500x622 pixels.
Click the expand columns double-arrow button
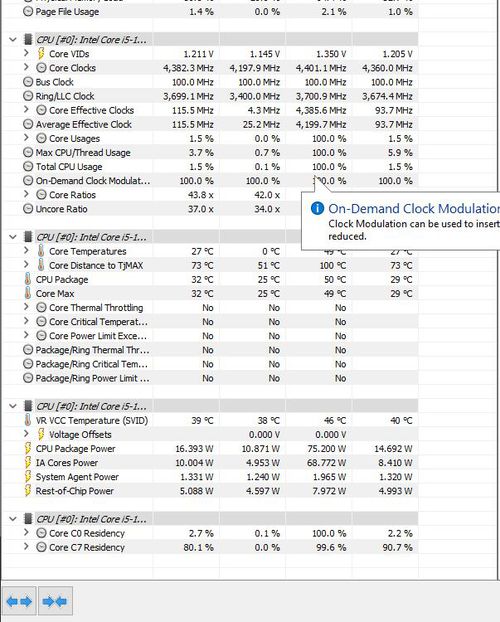coord(19,601)
